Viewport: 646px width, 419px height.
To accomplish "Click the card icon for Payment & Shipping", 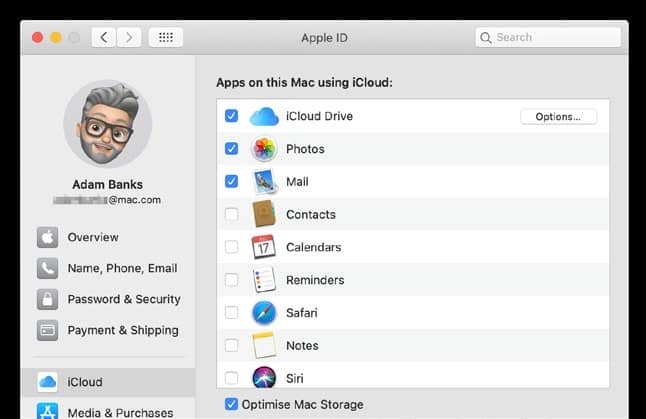I will click(47, 330).
